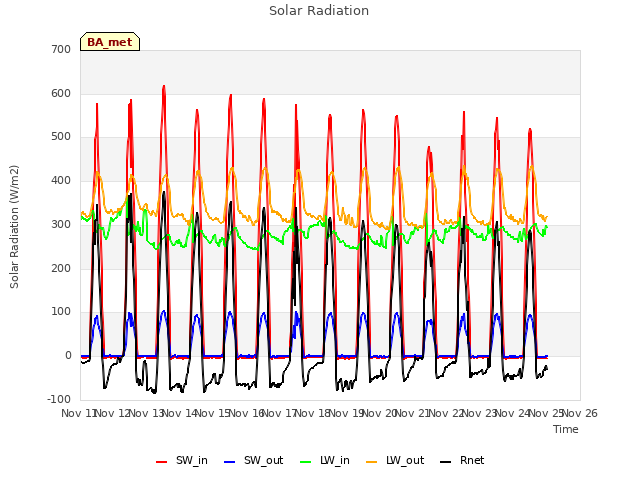Click the 500 y-axis tick label

61,137
